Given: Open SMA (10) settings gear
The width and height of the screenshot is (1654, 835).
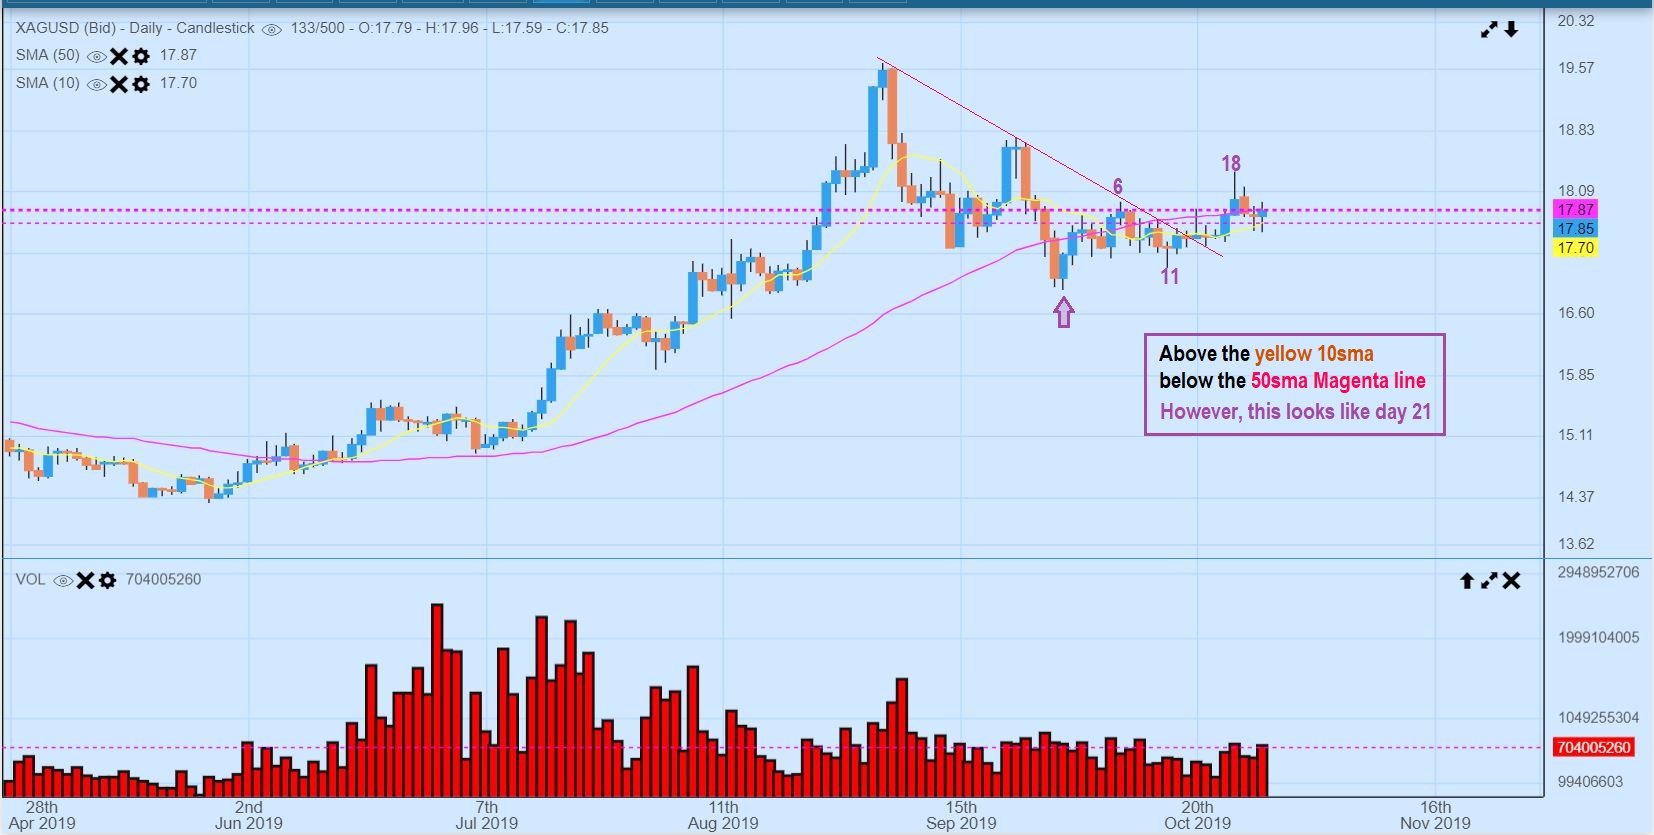Looking at the screenshot, I should [141, 85].
